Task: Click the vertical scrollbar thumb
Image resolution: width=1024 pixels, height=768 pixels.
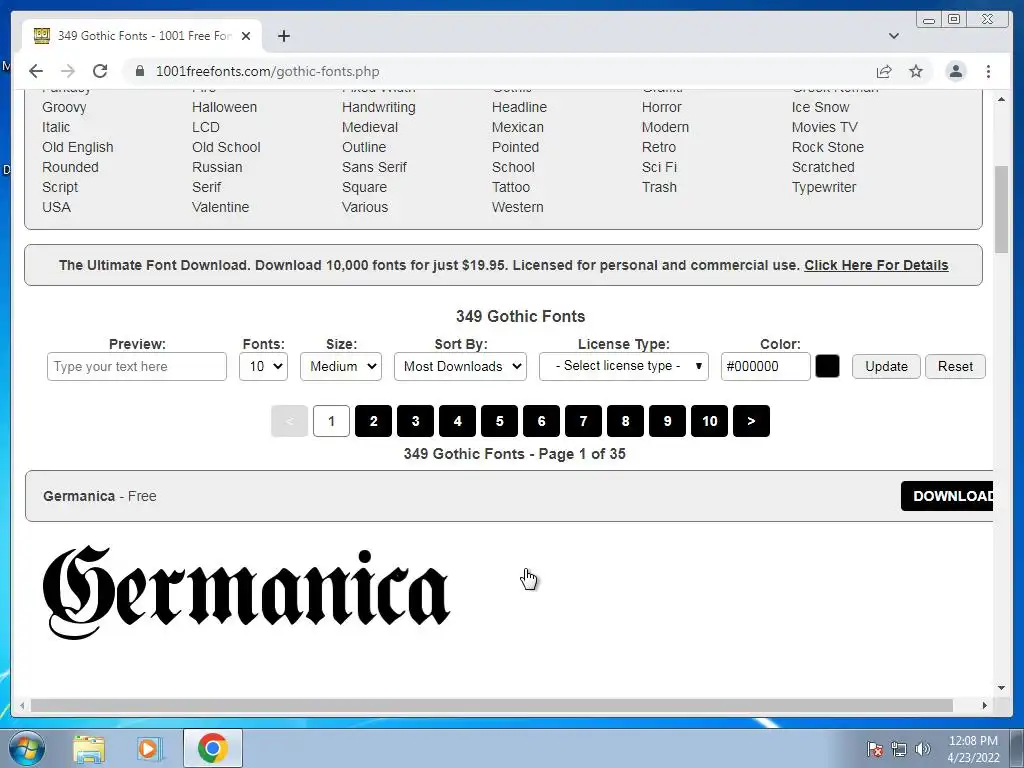Action: click(x=1001, y=209)
